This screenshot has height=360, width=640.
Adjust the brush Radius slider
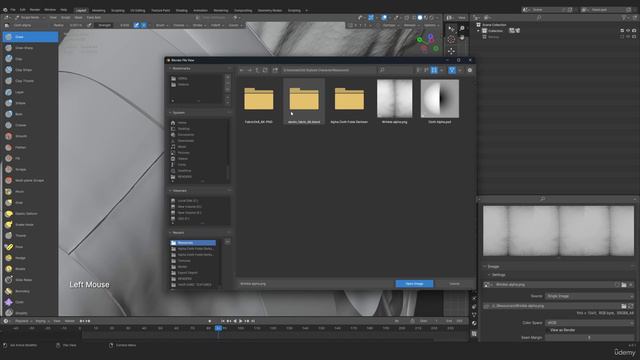coord(69,25)
